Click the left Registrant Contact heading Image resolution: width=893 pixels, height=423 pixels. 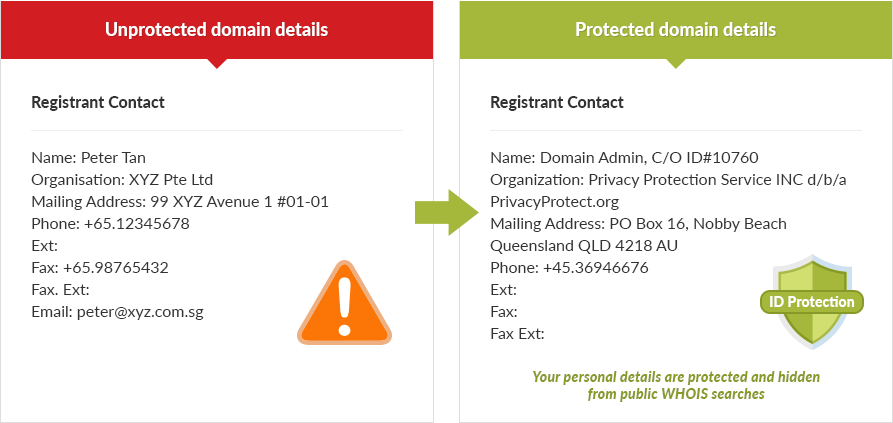(x=98, y=102)
